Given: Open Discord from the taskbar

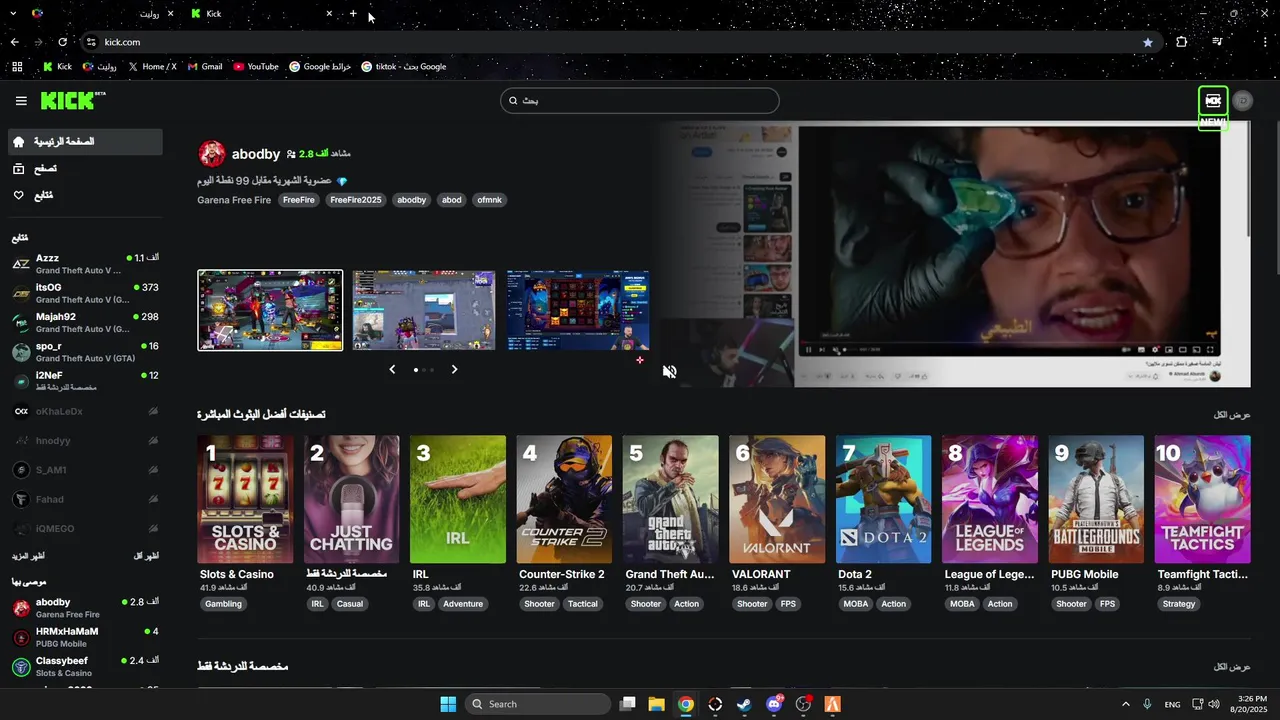Looking at the screenshot, I should (x=774, y=704).
